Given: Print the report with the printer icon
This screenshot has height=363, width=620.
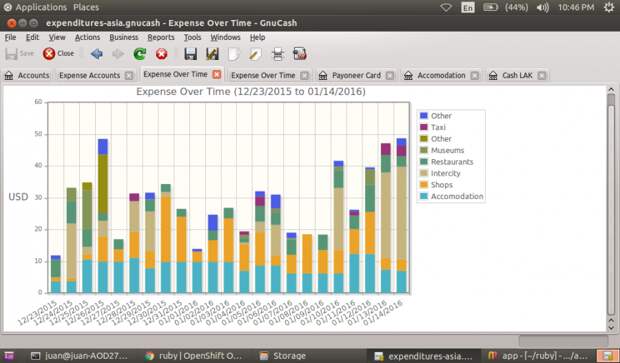Looking at the screenshot, I should click(278, 54).
